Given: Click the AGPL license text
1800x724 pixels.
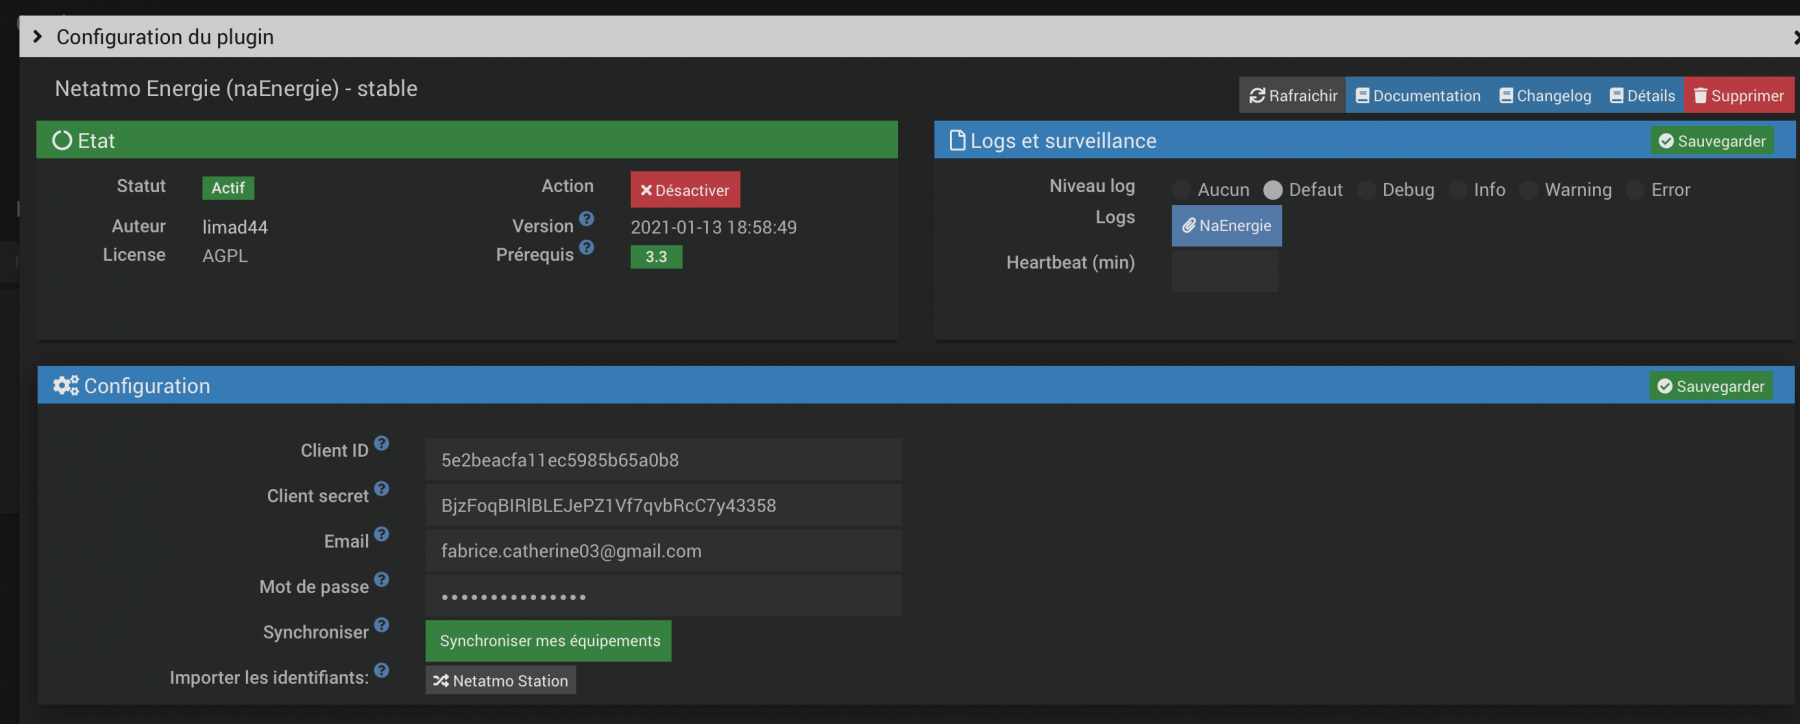Looking at the screenshot, I should [x=225, y=256].
